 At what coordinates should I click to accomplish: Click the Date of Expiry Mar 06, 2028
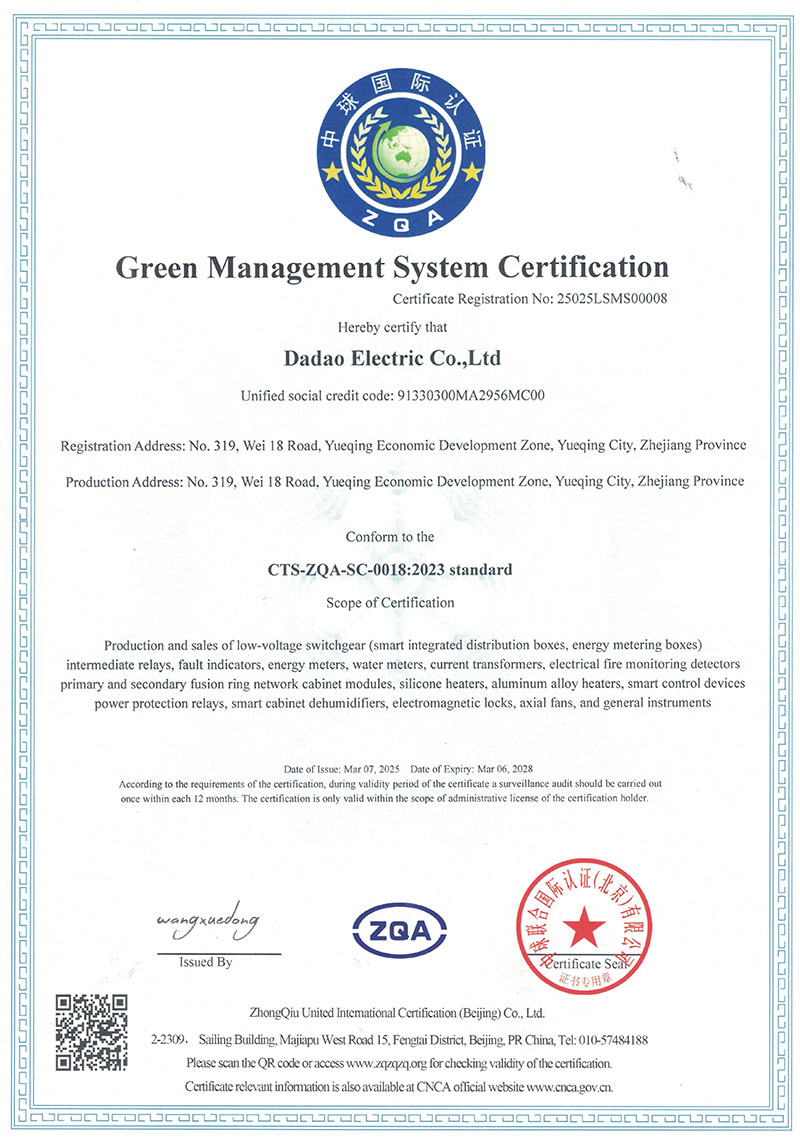470,767
